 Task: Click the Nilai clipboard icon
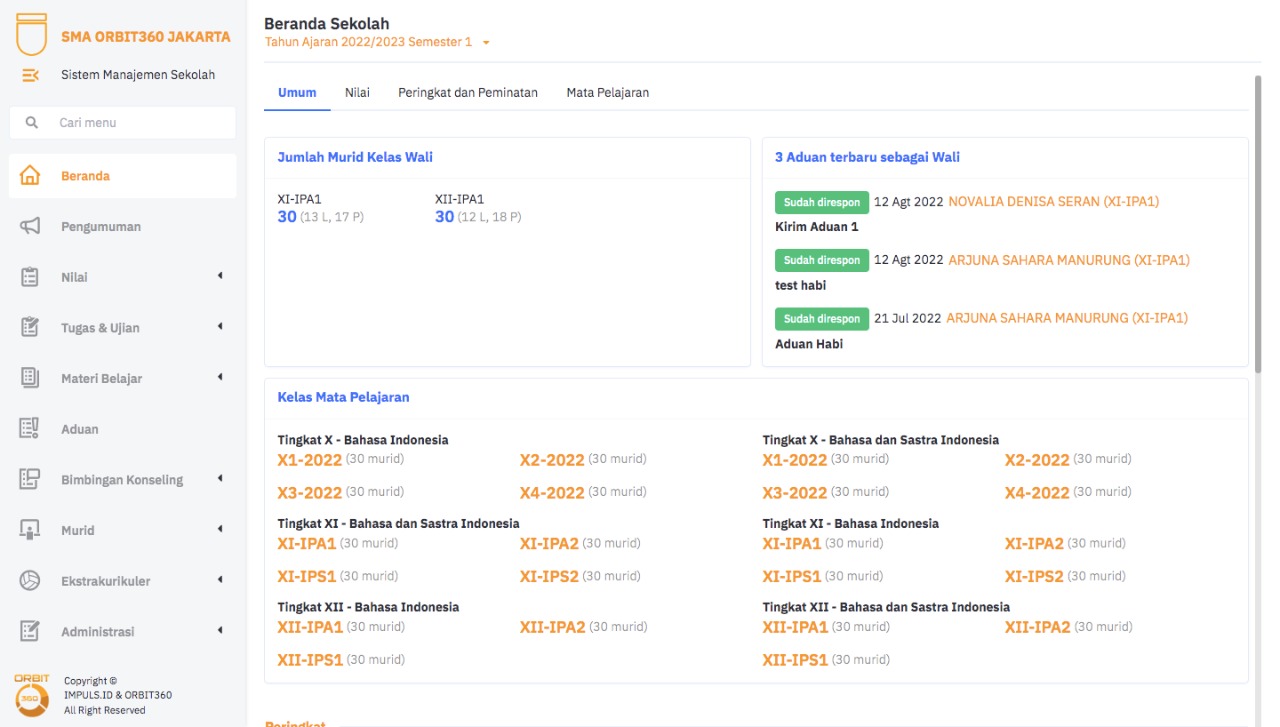coord(30,277)
